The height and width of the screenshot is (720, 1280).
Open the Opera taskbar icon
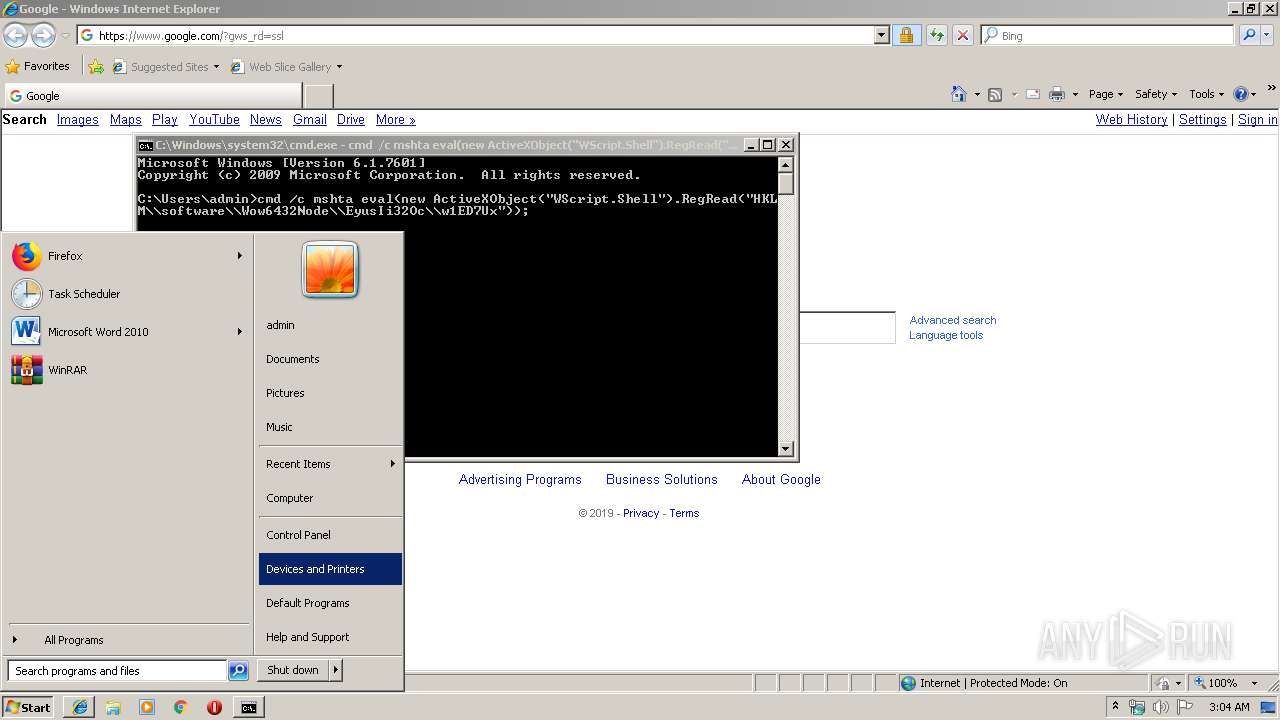coord(214,707)
